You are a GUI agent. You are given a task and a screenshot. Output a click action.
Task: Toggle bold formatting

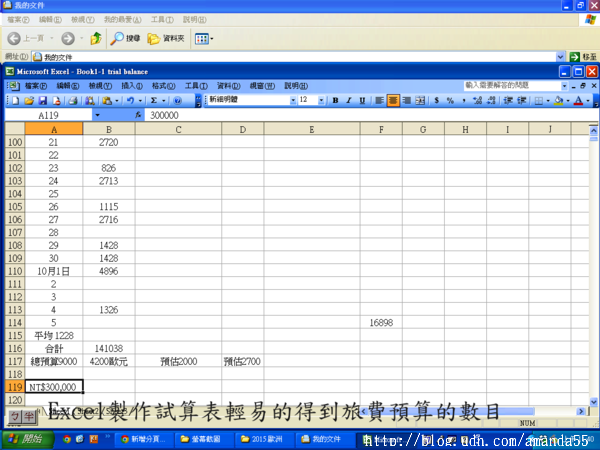pos(335,101)
